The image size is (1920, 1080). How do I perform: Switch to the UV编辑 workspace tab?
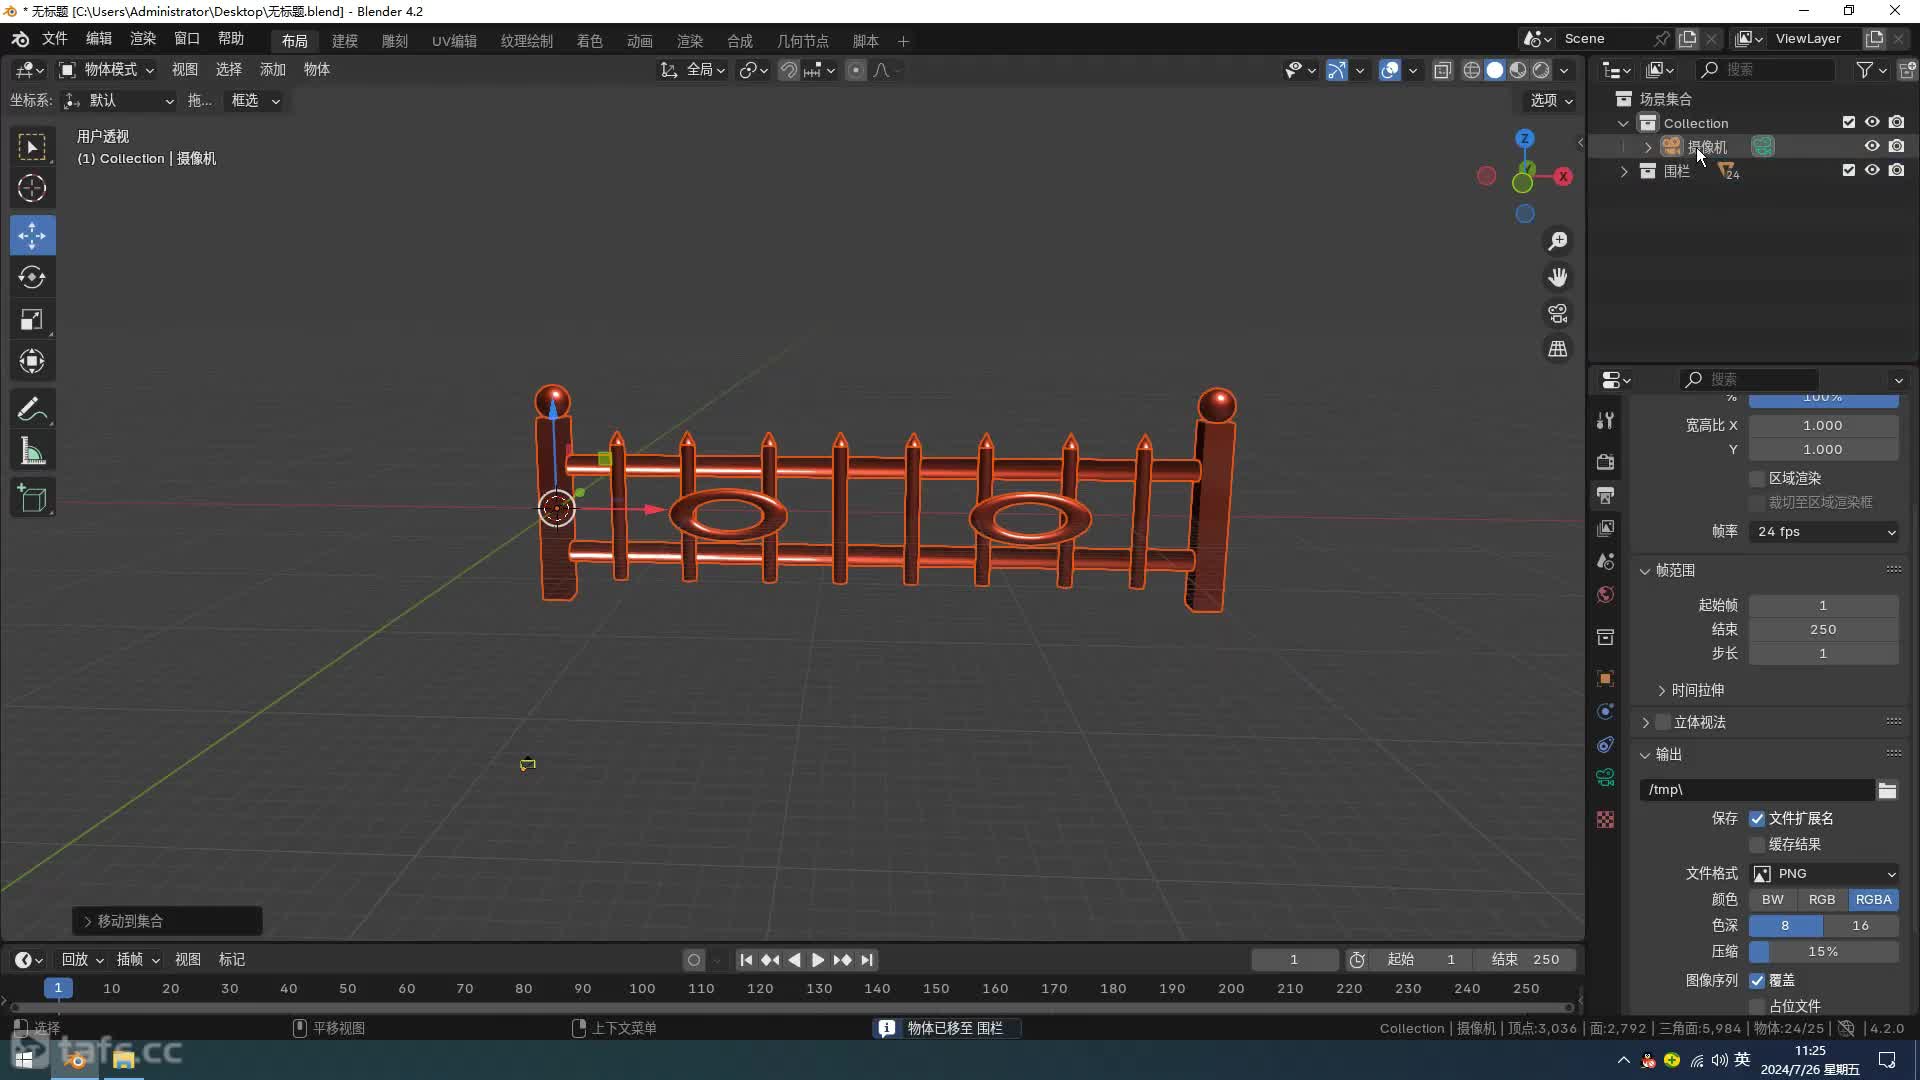[454, 41]
